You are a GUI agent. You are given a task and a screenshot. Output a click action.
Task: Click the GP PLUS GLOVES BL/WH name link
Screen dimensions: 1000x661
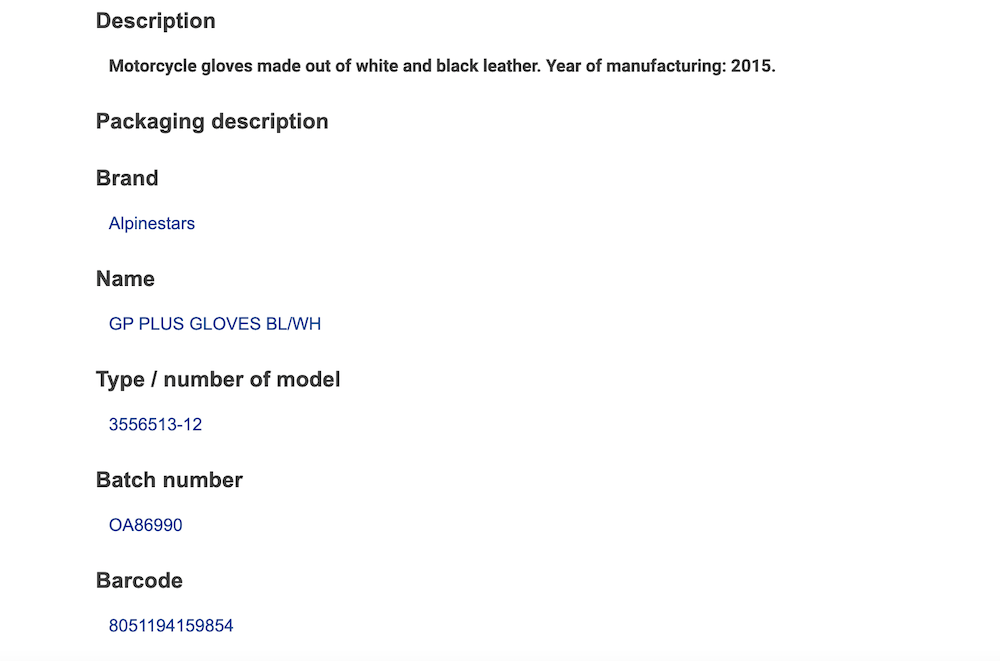[x=214, y=324]
